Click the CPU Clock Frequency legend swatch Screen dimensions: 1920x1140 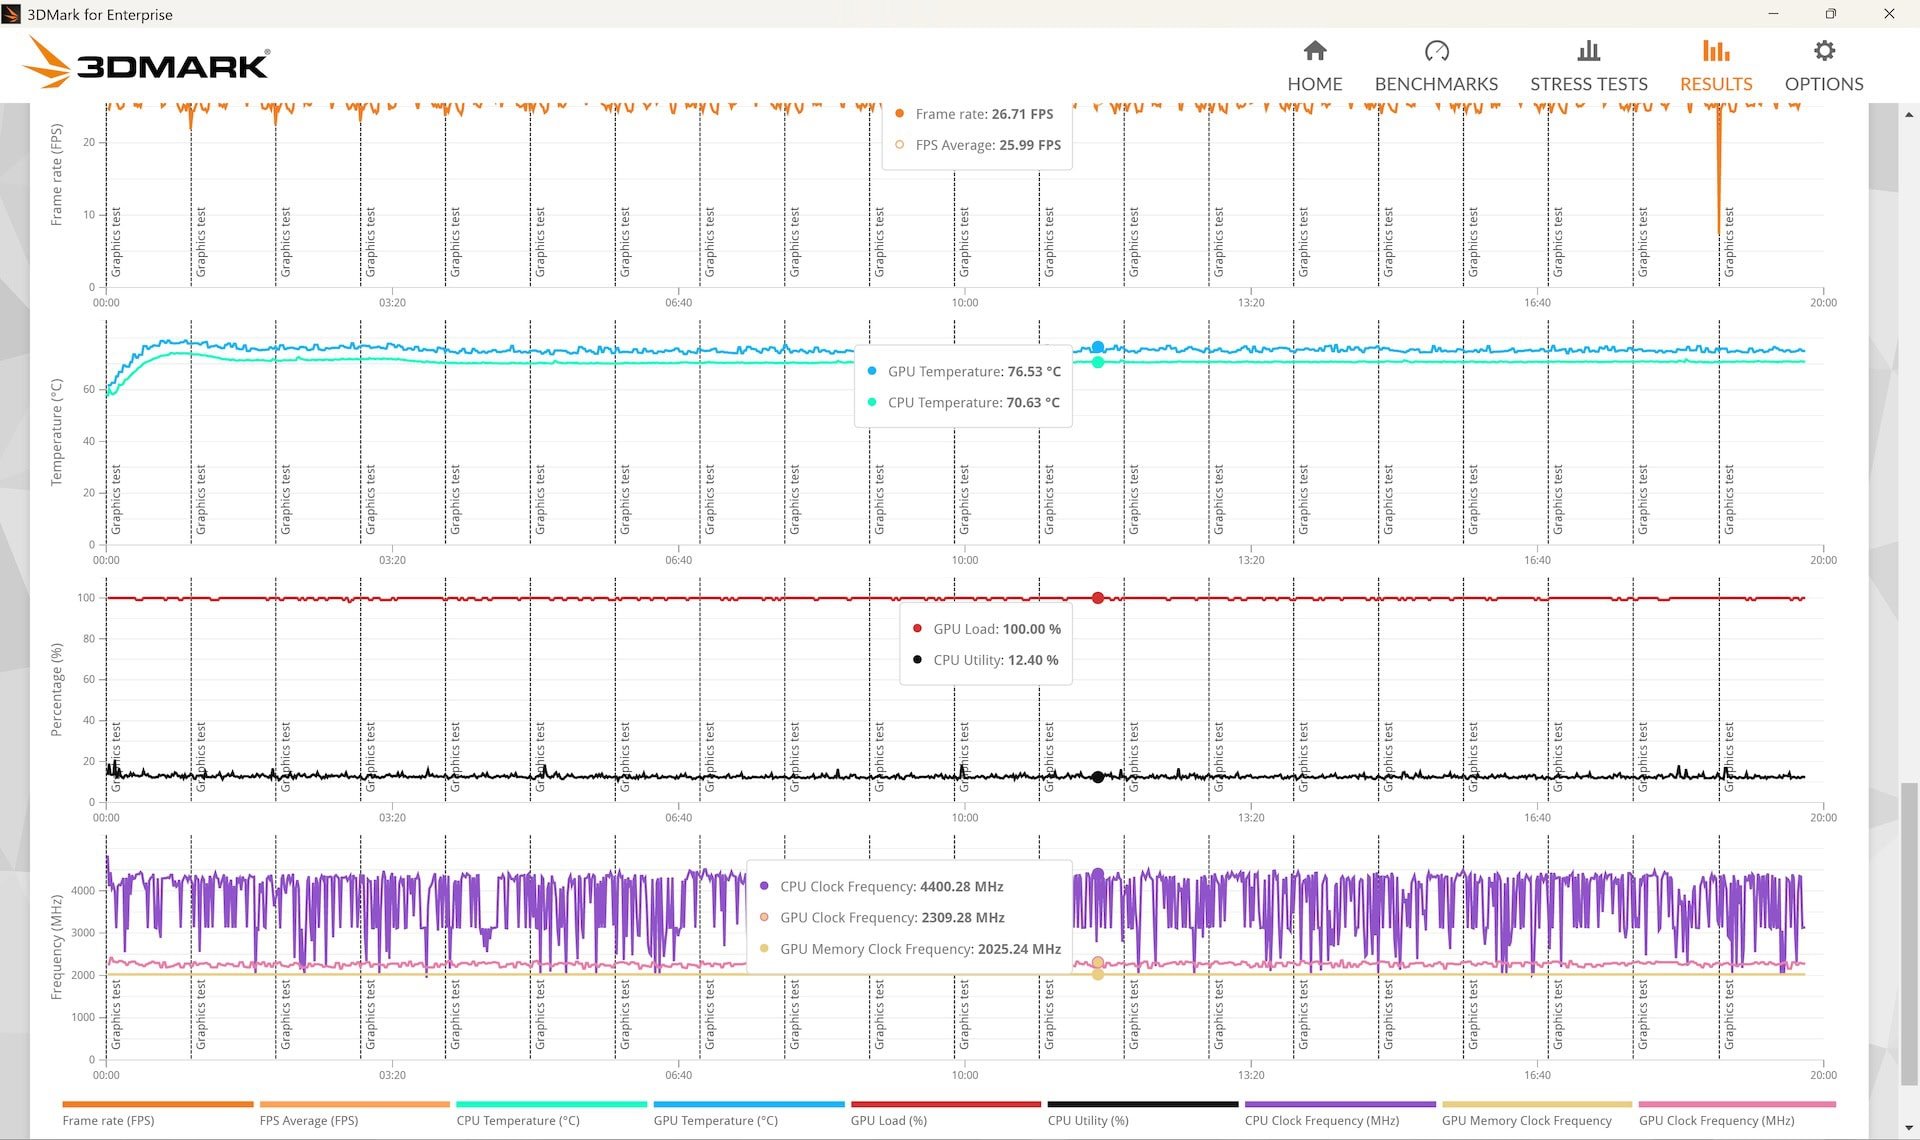pos(1340,1104)
